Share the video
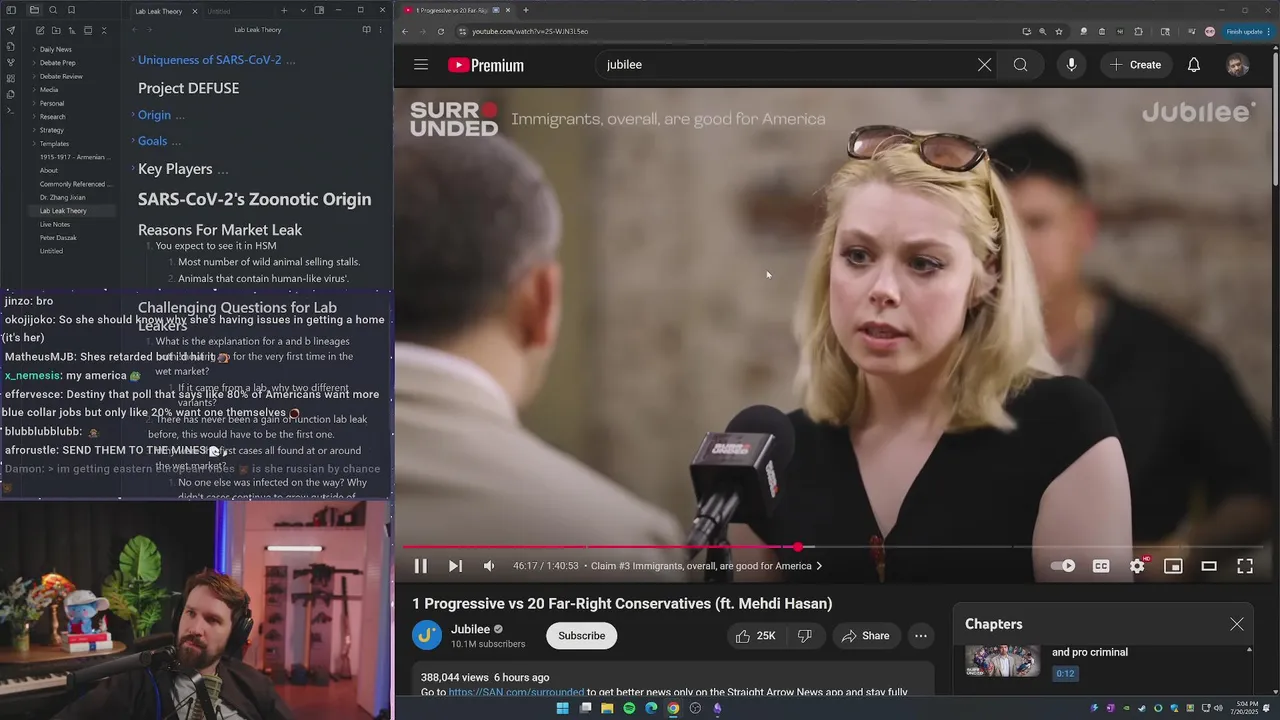This screenshot has height=720, width=1280. coord(865,636)
